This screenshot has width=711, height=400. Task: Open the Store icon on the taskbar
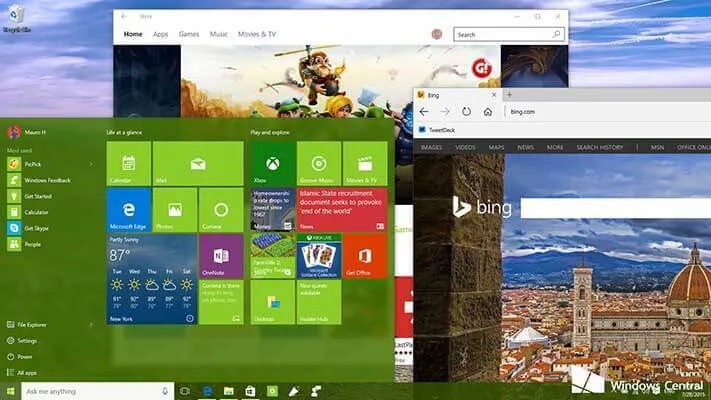(x=250, y=391)
